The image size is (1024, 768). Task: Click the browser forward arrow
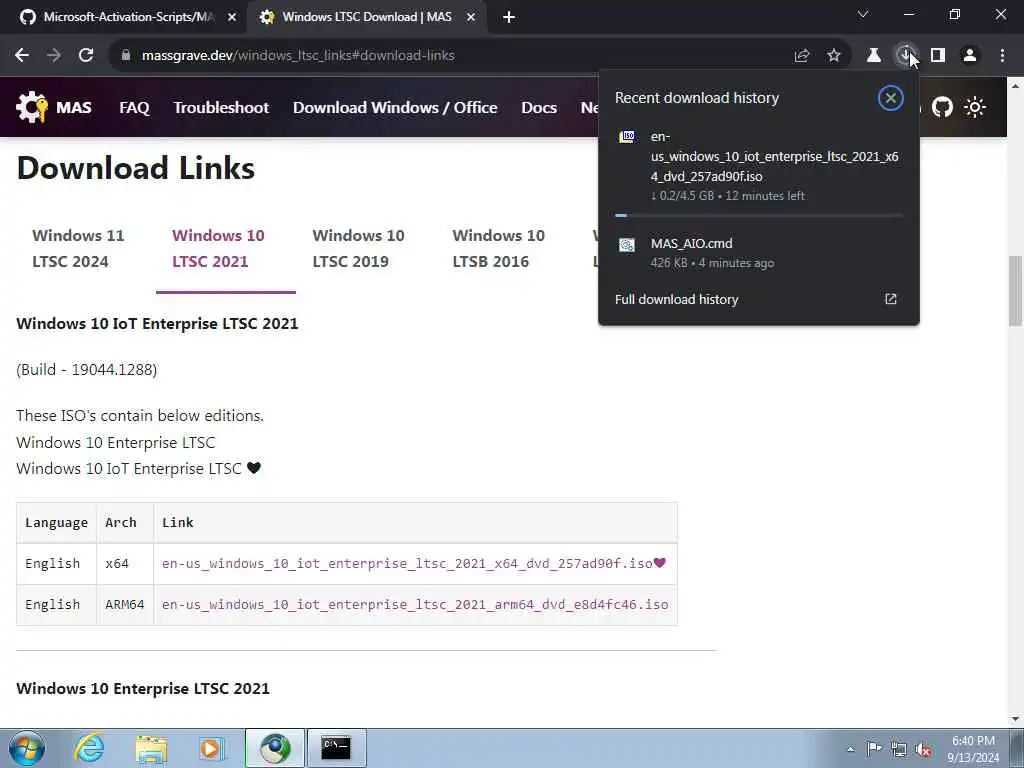[54, 56]
